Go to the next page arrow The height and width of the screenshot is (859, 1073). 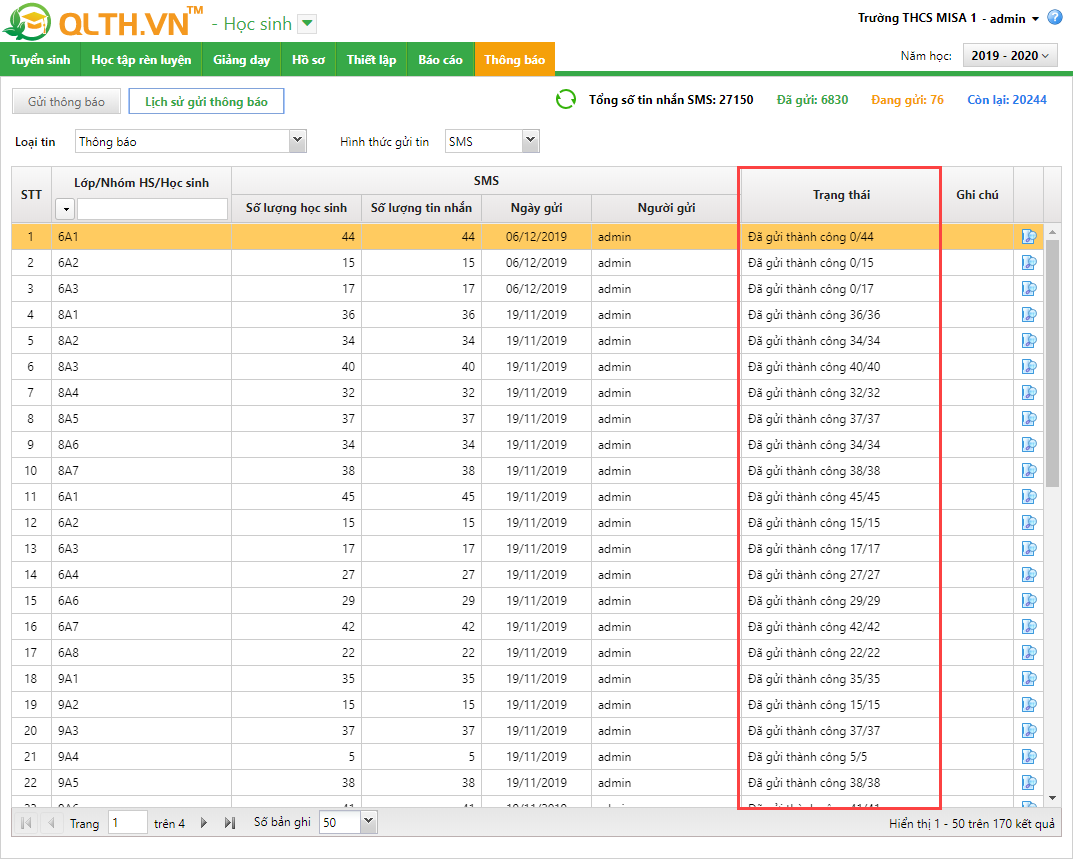(204, 823)
